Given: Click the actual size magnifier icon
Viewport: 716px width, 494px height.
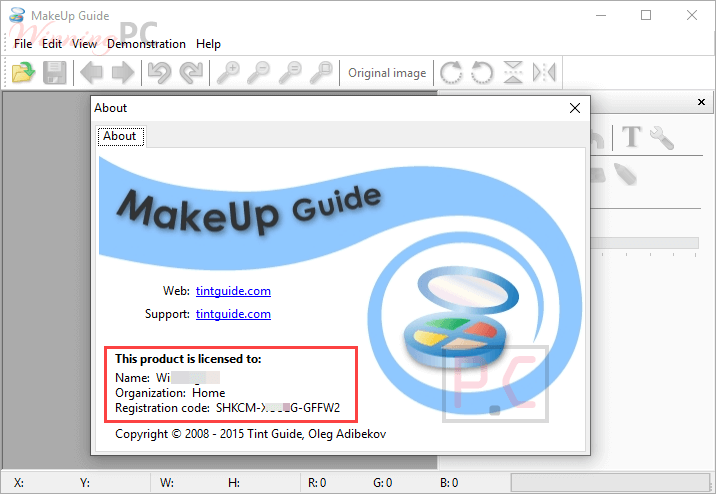Looking at the screenshot, I should pyautogui.click(x=290, y=73).
